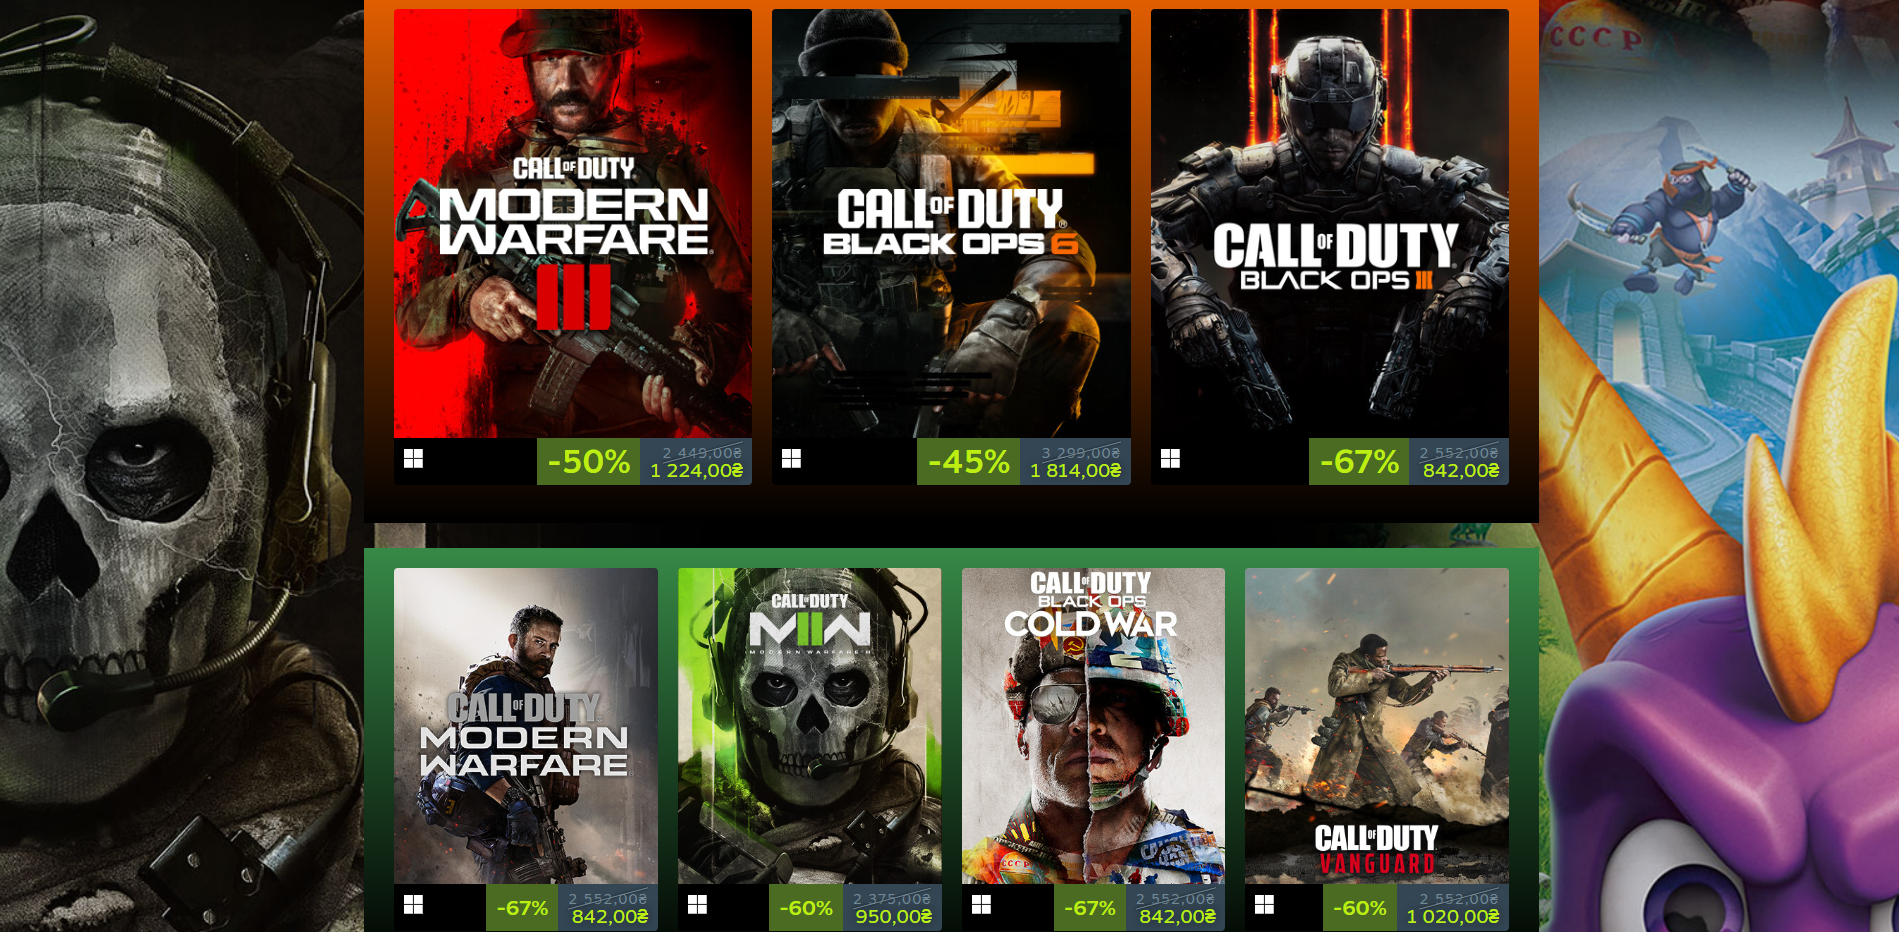Click Windows icon under Black Ops III
This screenshot has height=932, width=1899.
pyautogui.click(x=1170, y=459)
